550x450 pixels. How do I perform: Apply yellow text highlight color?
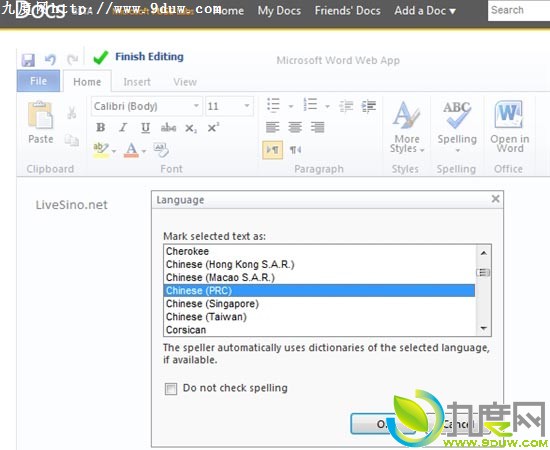(101, 150)
